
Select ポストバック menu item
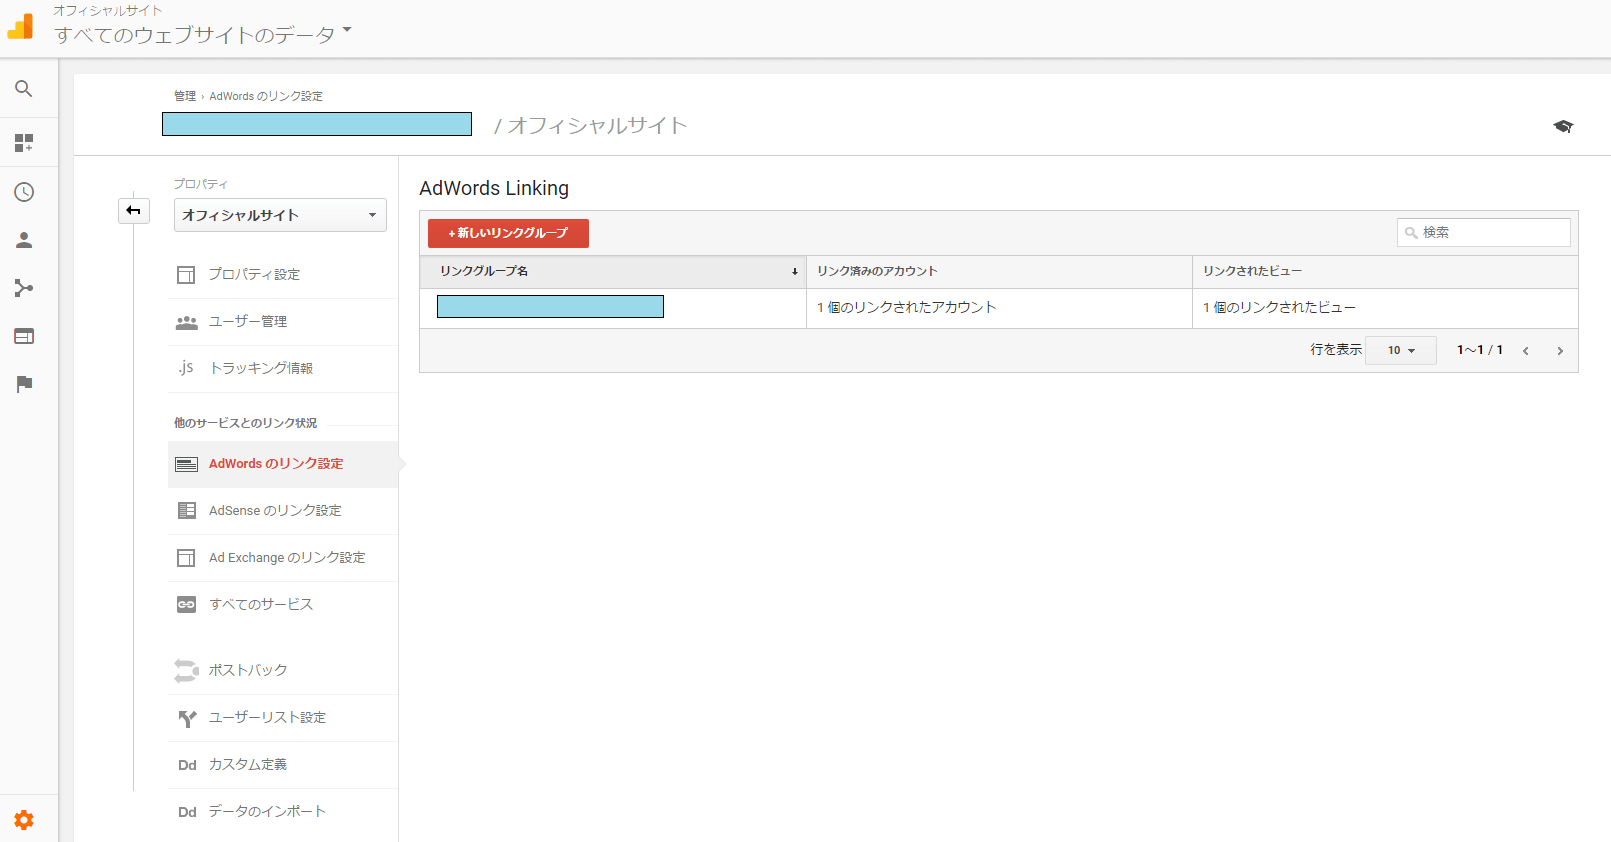point(283,670)
